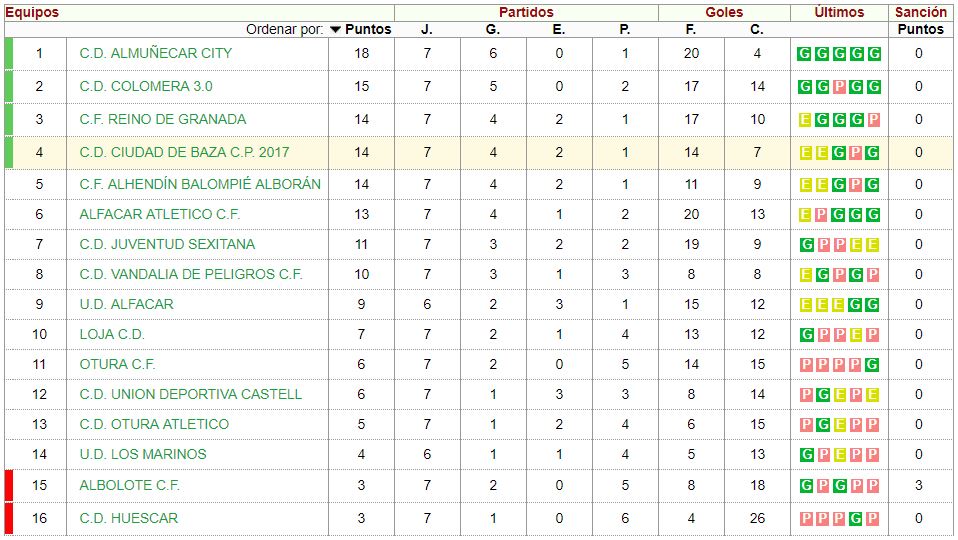Click the yellow E badge in C.D. VANDALIA DE PELIGROS row
Image resolution: width=958 pixels, height=540 pixels.
click(x=805, y=275)
